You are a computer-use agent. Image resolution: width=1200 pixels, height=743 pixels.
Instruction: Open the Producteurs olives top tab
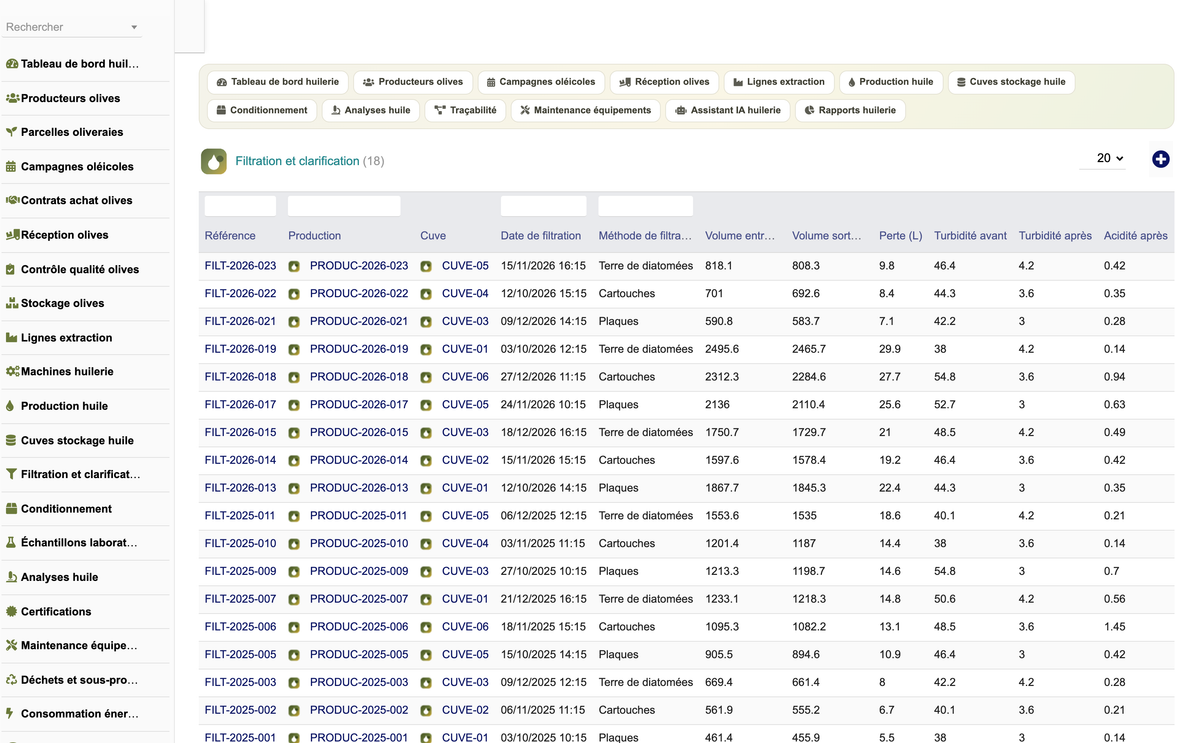pos(413,82)
